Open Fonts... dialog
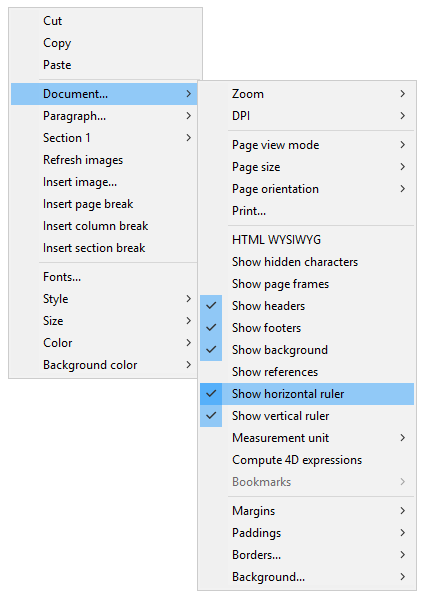The width and height of the screenshot is (424, 601). 104,277
